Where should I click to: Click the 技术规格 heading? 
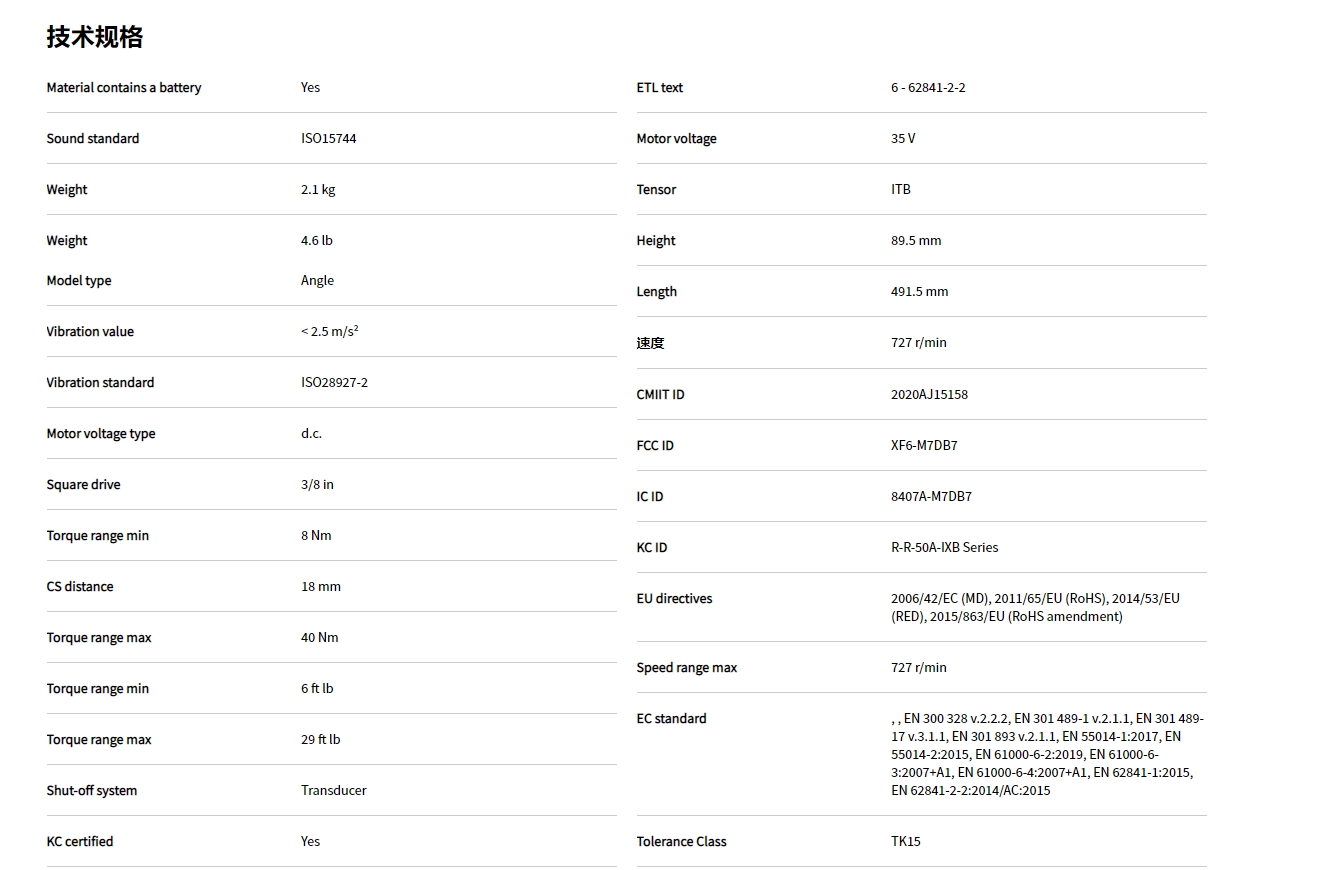click(95, 37)
